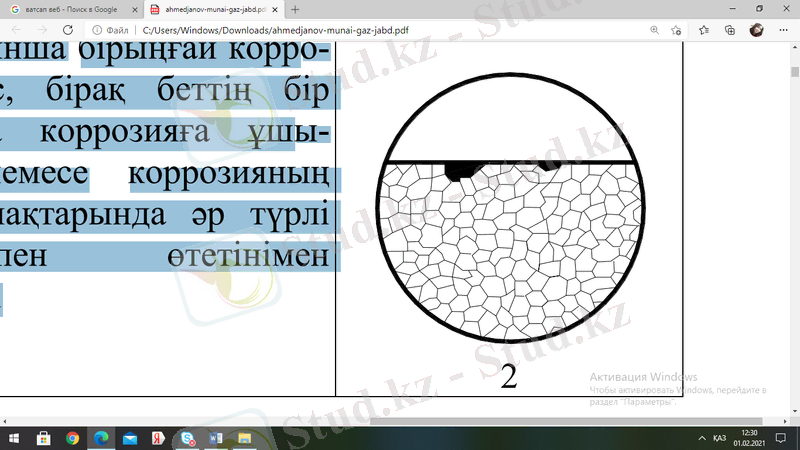Open Google Chrome from taskbar

[72, 438]
